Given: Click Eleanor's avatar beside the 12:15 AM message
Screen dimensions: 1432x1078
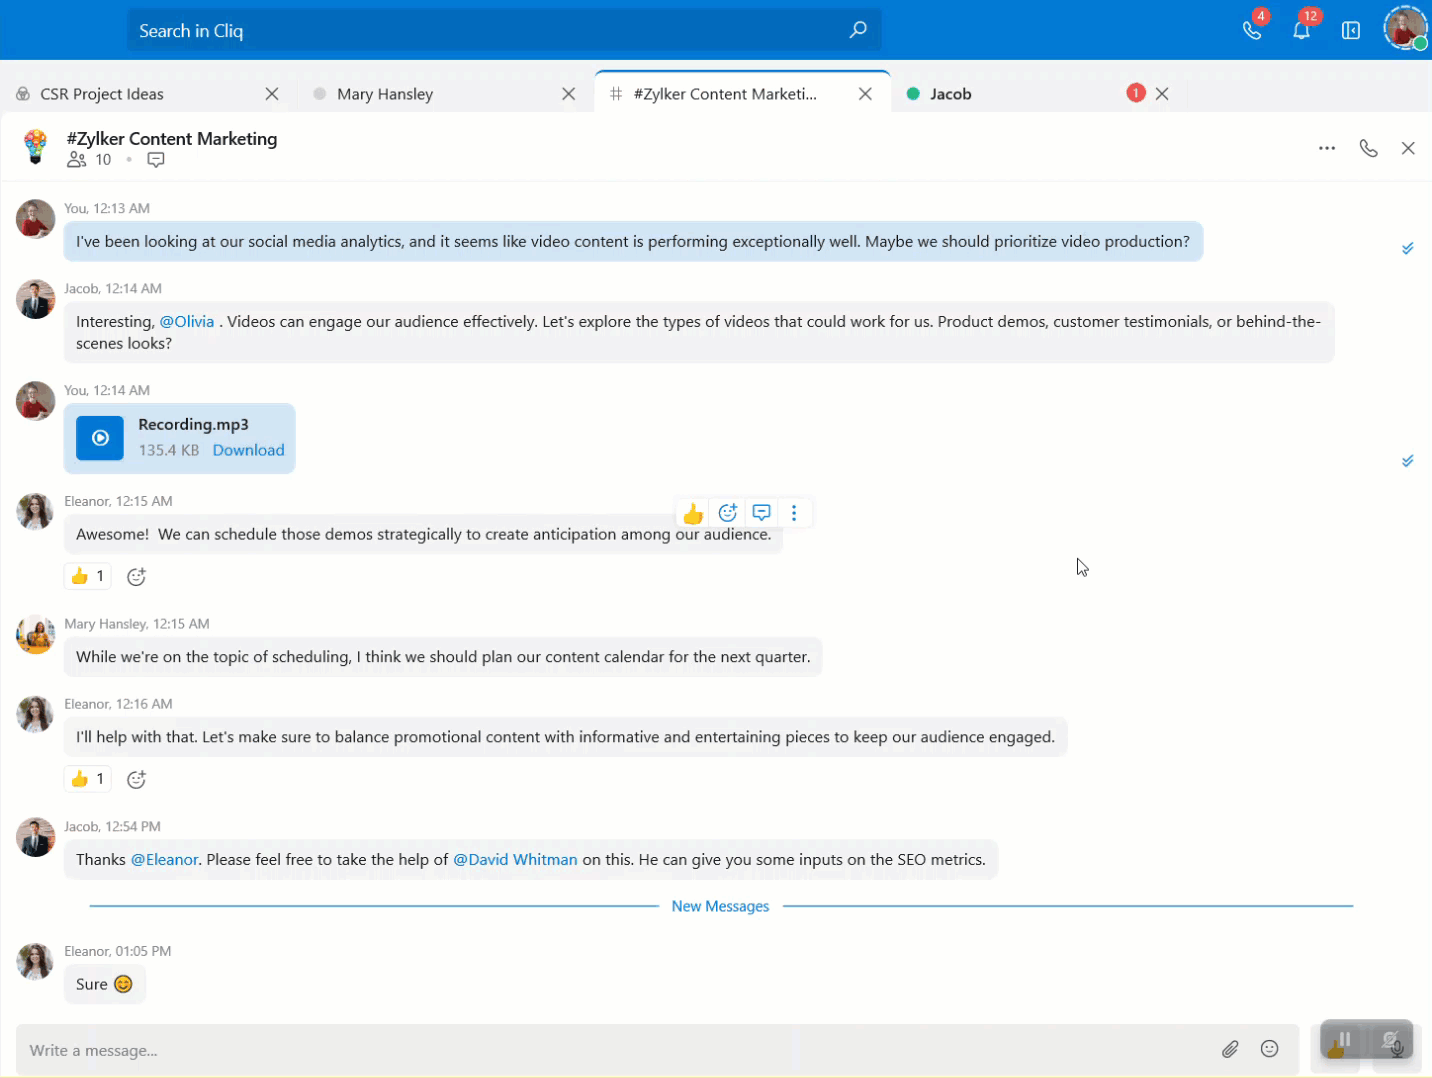Looking at the screenshot, I should point(35,512).
